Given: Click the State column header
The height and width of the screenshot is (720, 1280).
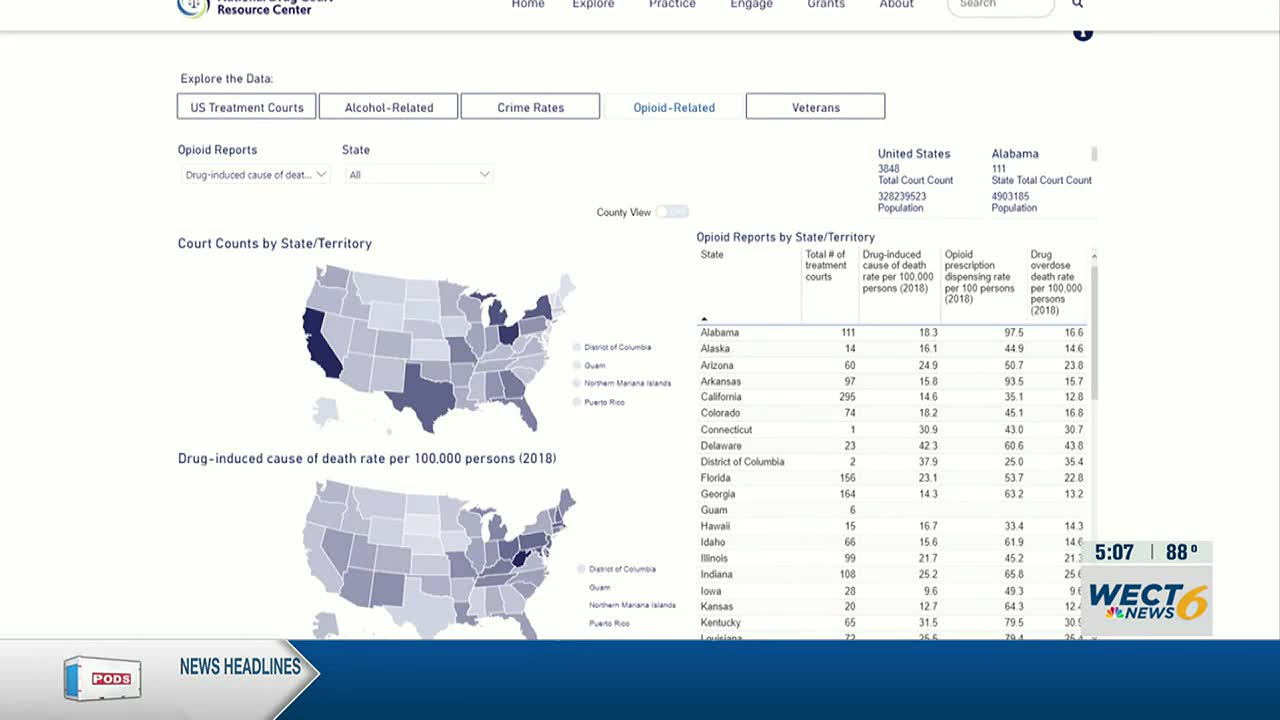Looking at the screenshot, I should tap(712, 255).
